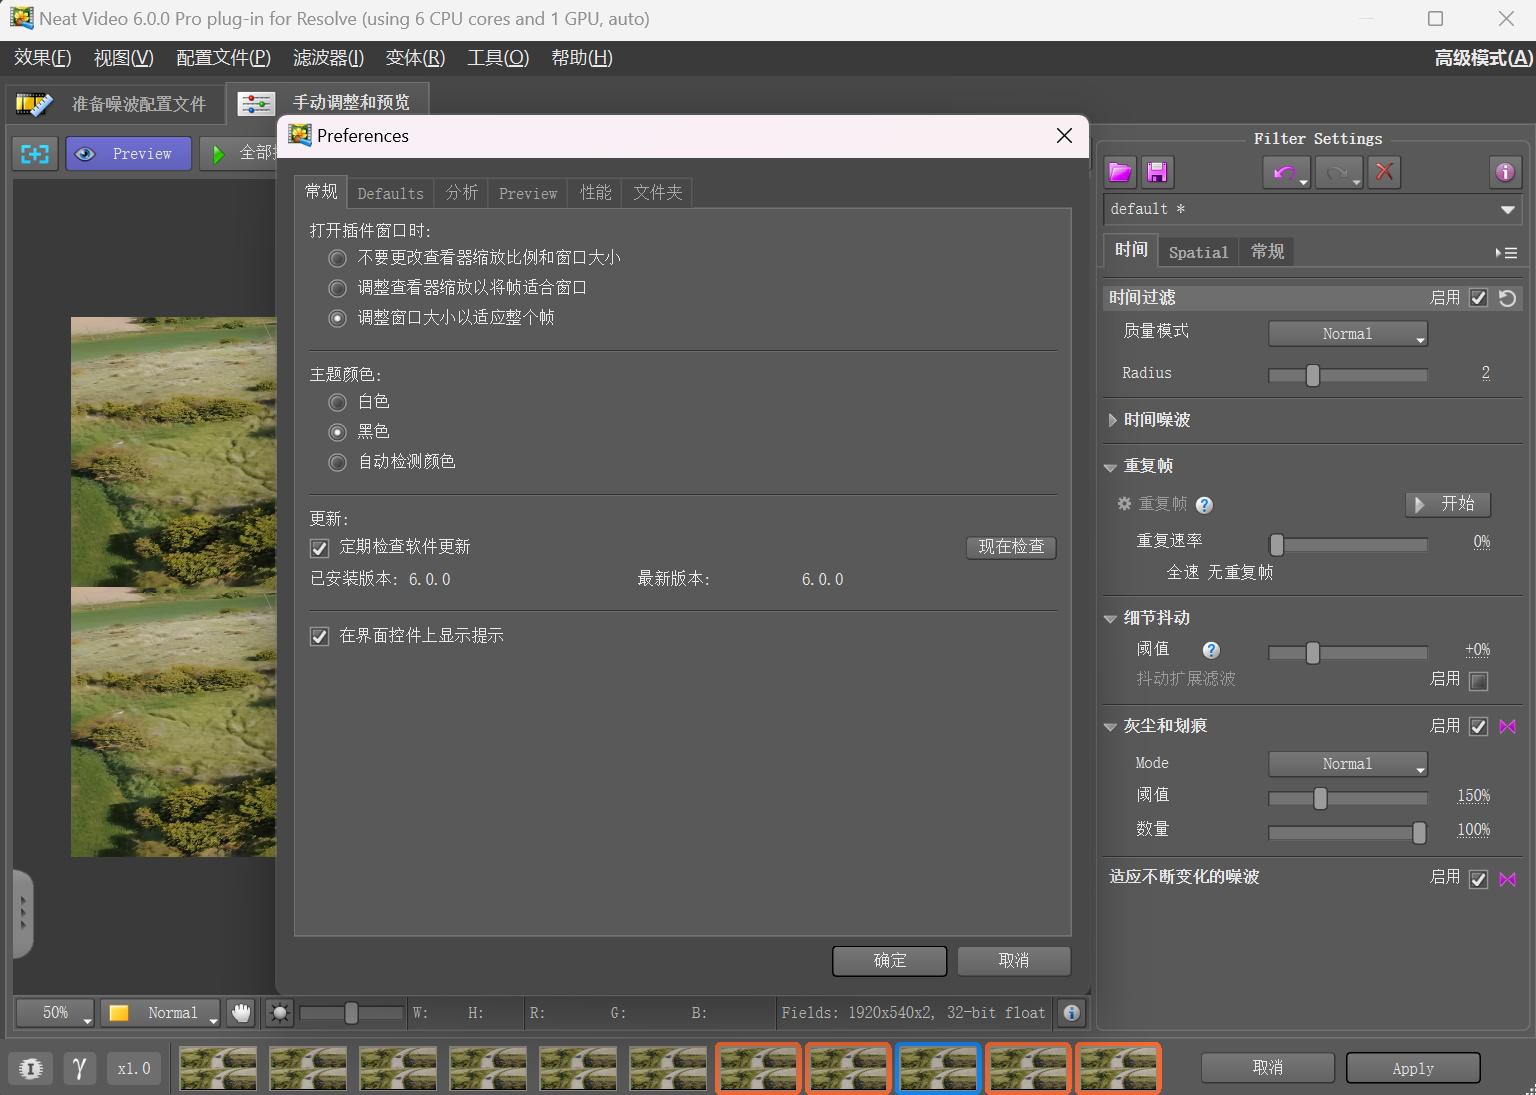This screenshot has height=1095, width=1536.
Task: Select 不要更改查看器缩放比例和窗口大小 radio option
Action: [338, 258]
